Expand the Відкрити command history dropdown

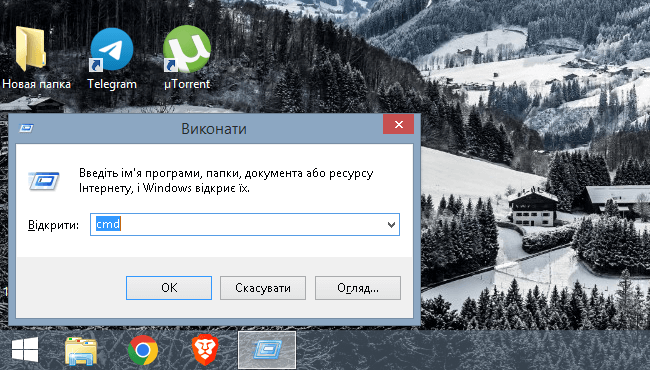pos(391,225)
